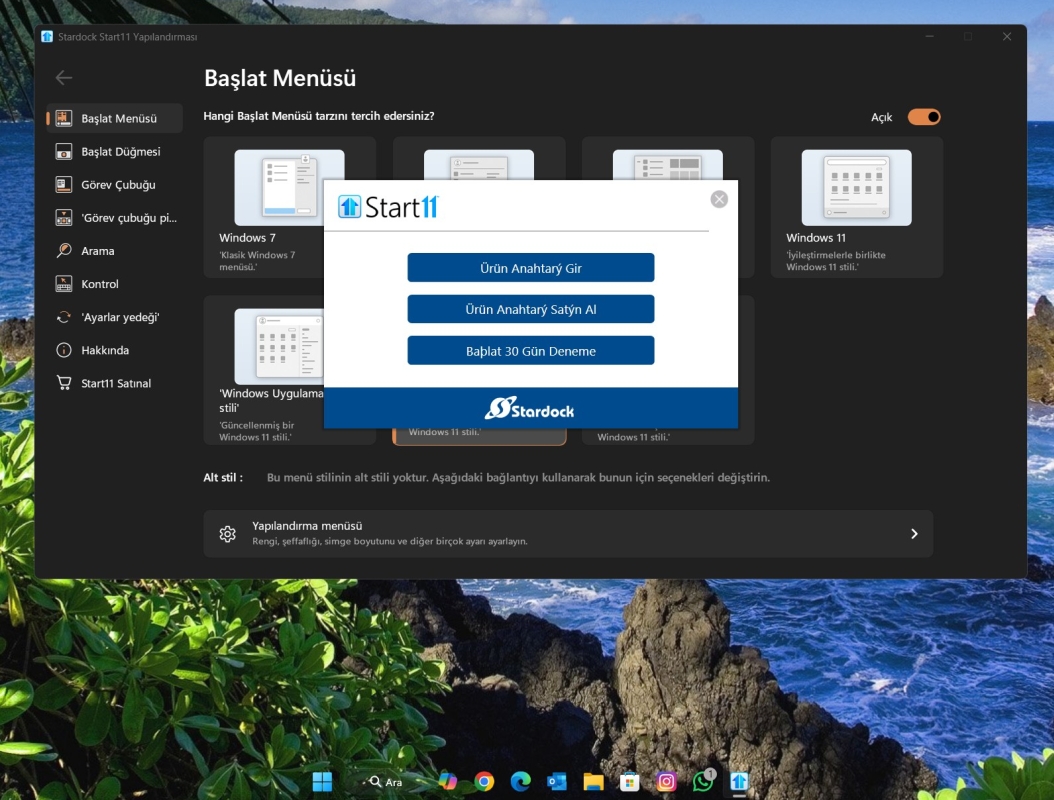Select the Arama sidebar item
Image resolution: width=1054 pixels, height=800 pixels.
[97, 251]
